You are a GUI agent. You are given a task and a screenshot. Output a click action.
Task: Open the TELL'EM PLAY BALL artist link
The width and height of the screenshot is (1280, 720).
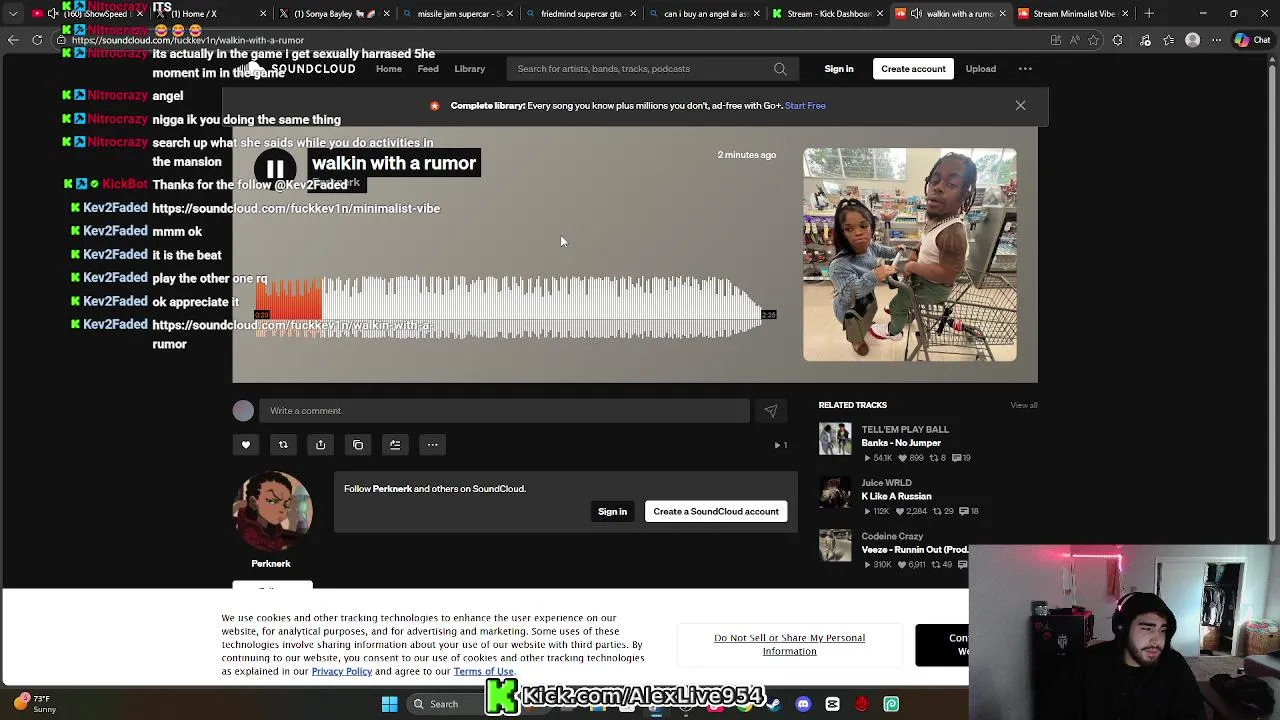coord(905,430)
